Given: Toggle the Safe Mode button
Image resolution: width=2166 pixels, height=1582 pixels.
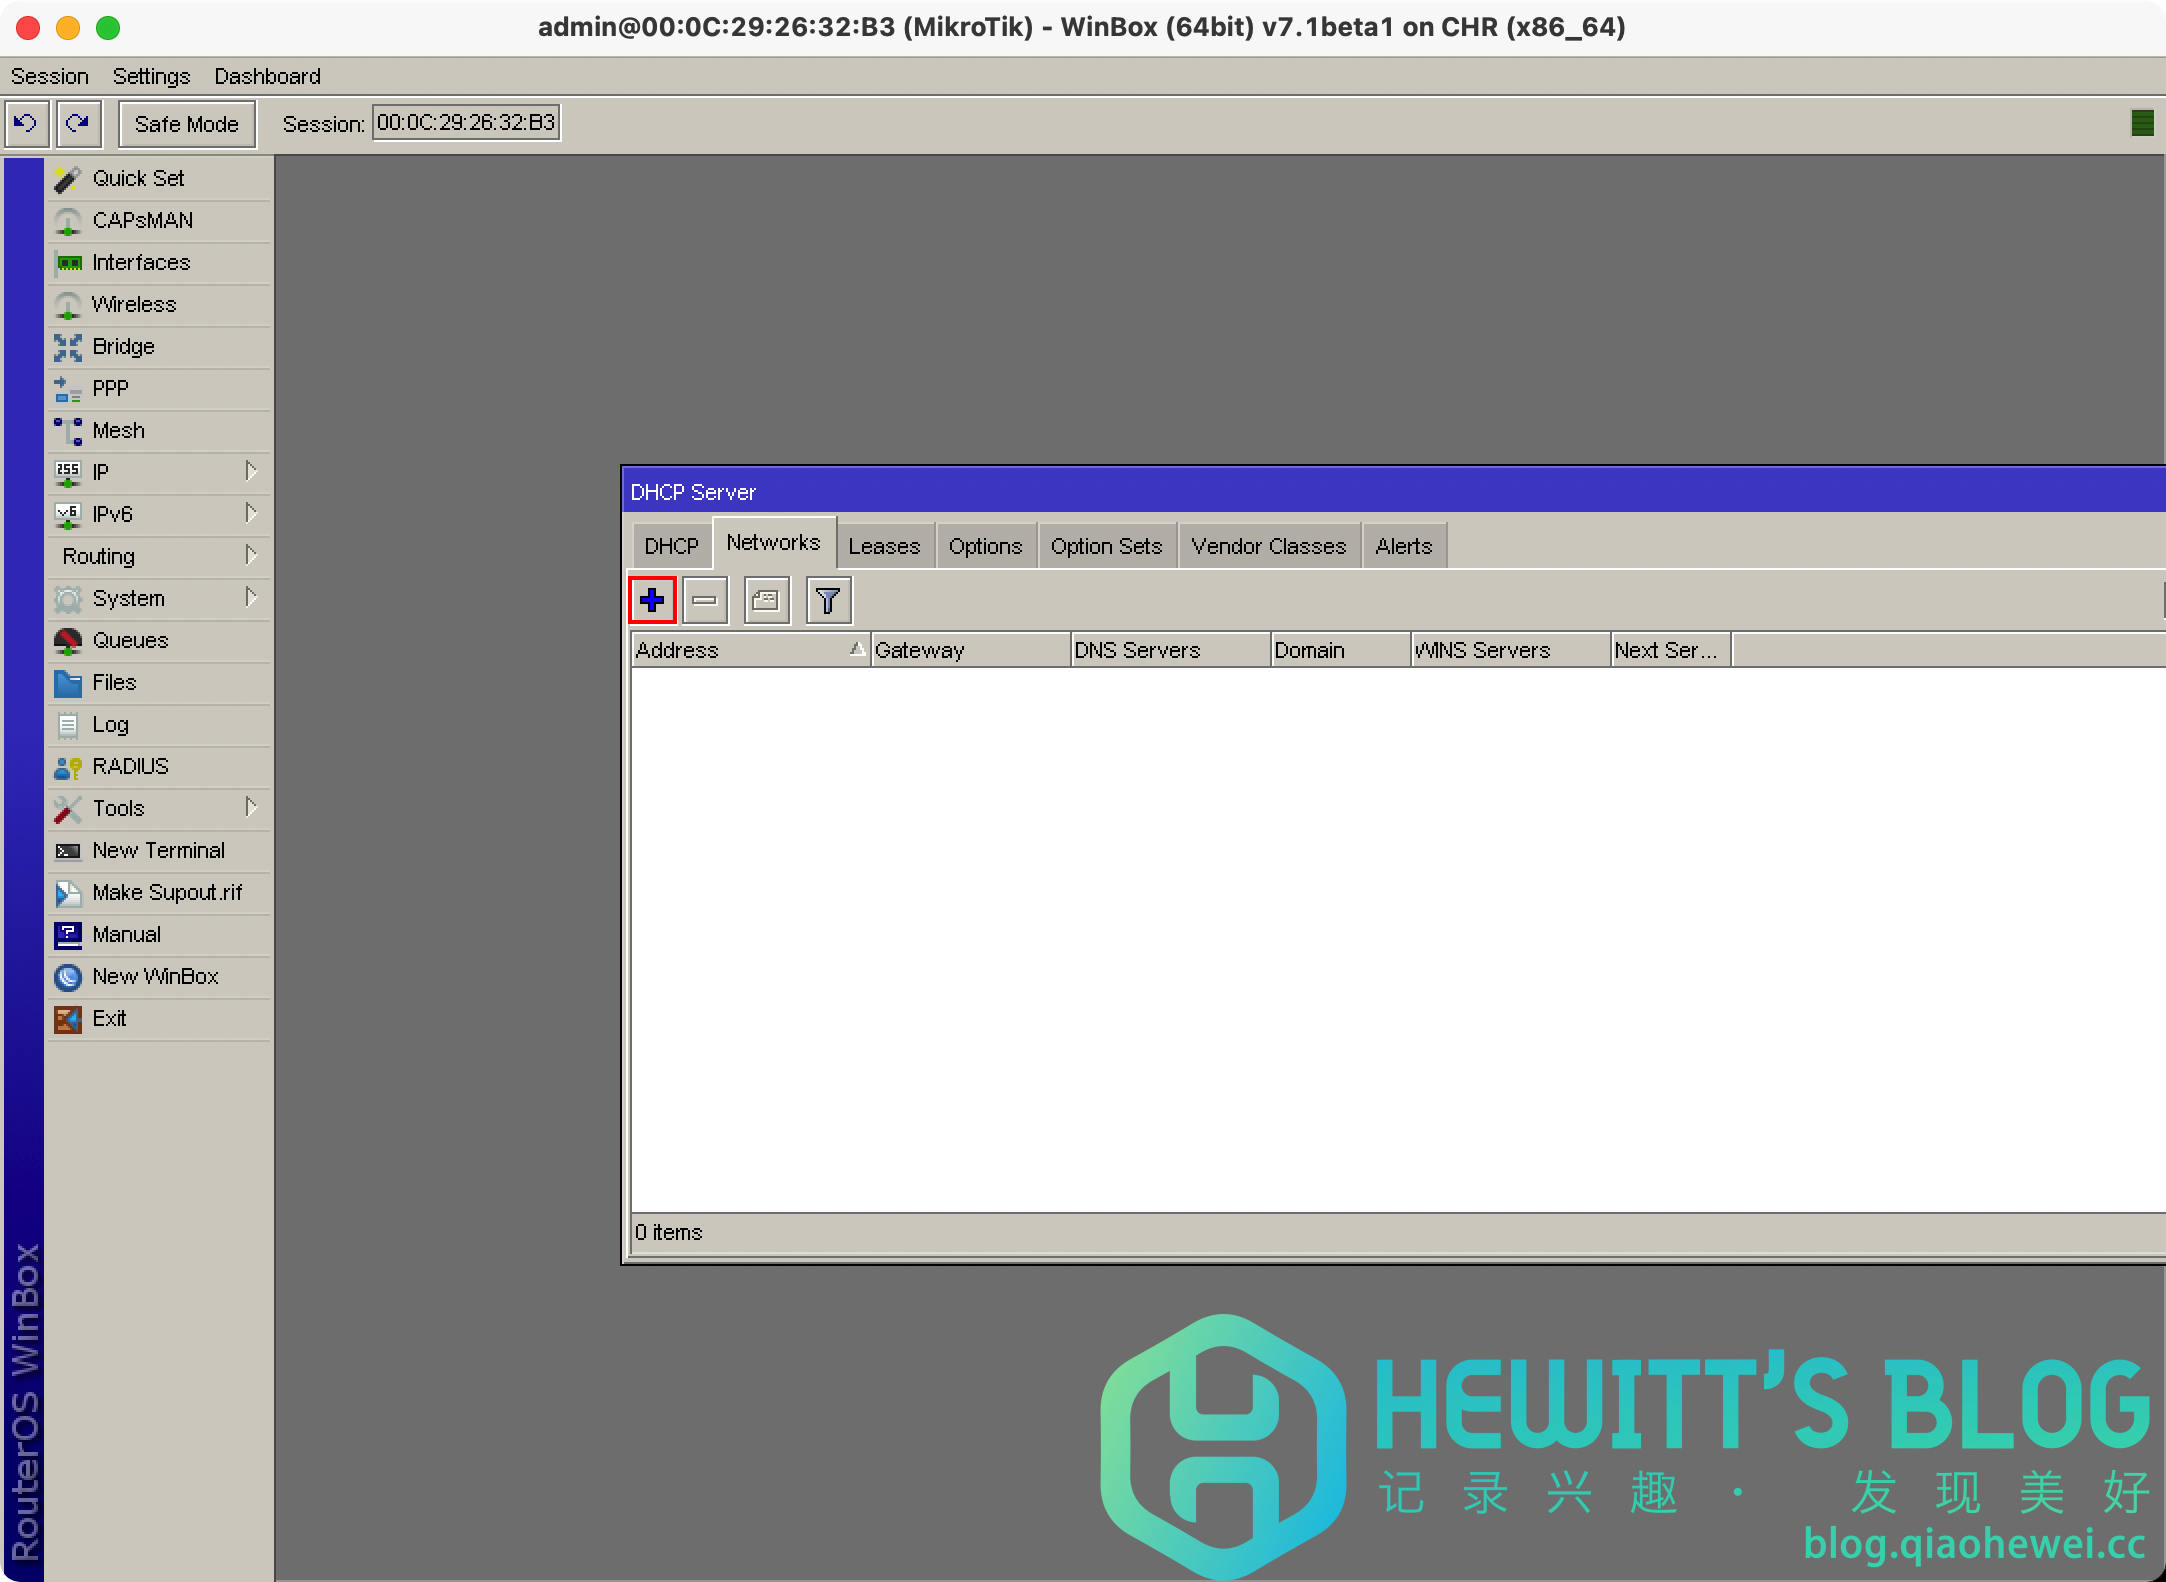Looking at the screenshot, I should click(187, 124).
